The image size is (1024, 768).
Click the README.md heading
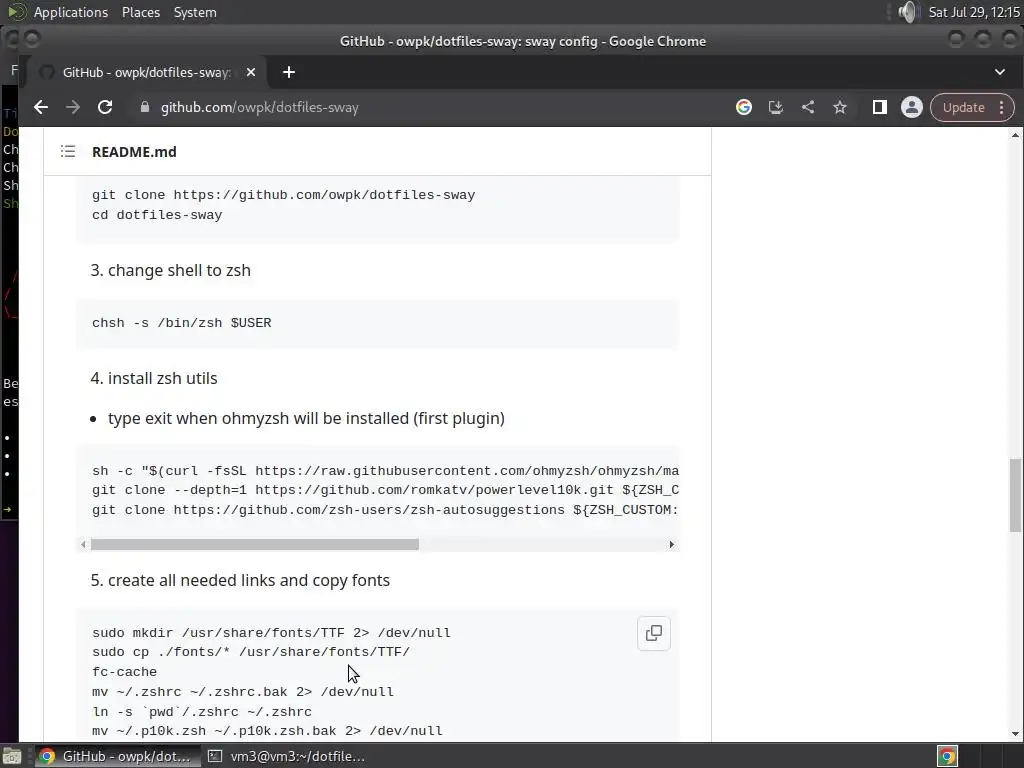click(x=134, y=152)
